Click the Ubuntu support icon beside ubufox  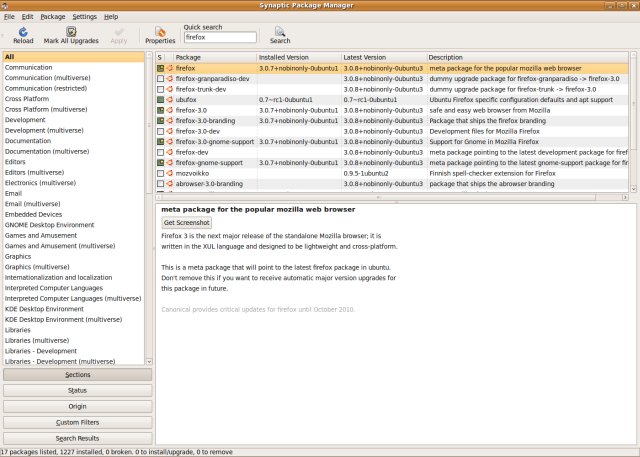coord(169,100)
